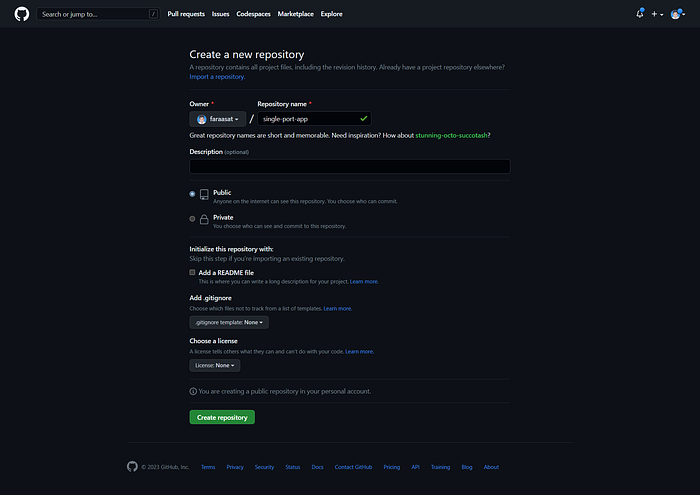Expand the .gitignore template dropdown
This screenshot has height=495, width=700.
(229, 322)
